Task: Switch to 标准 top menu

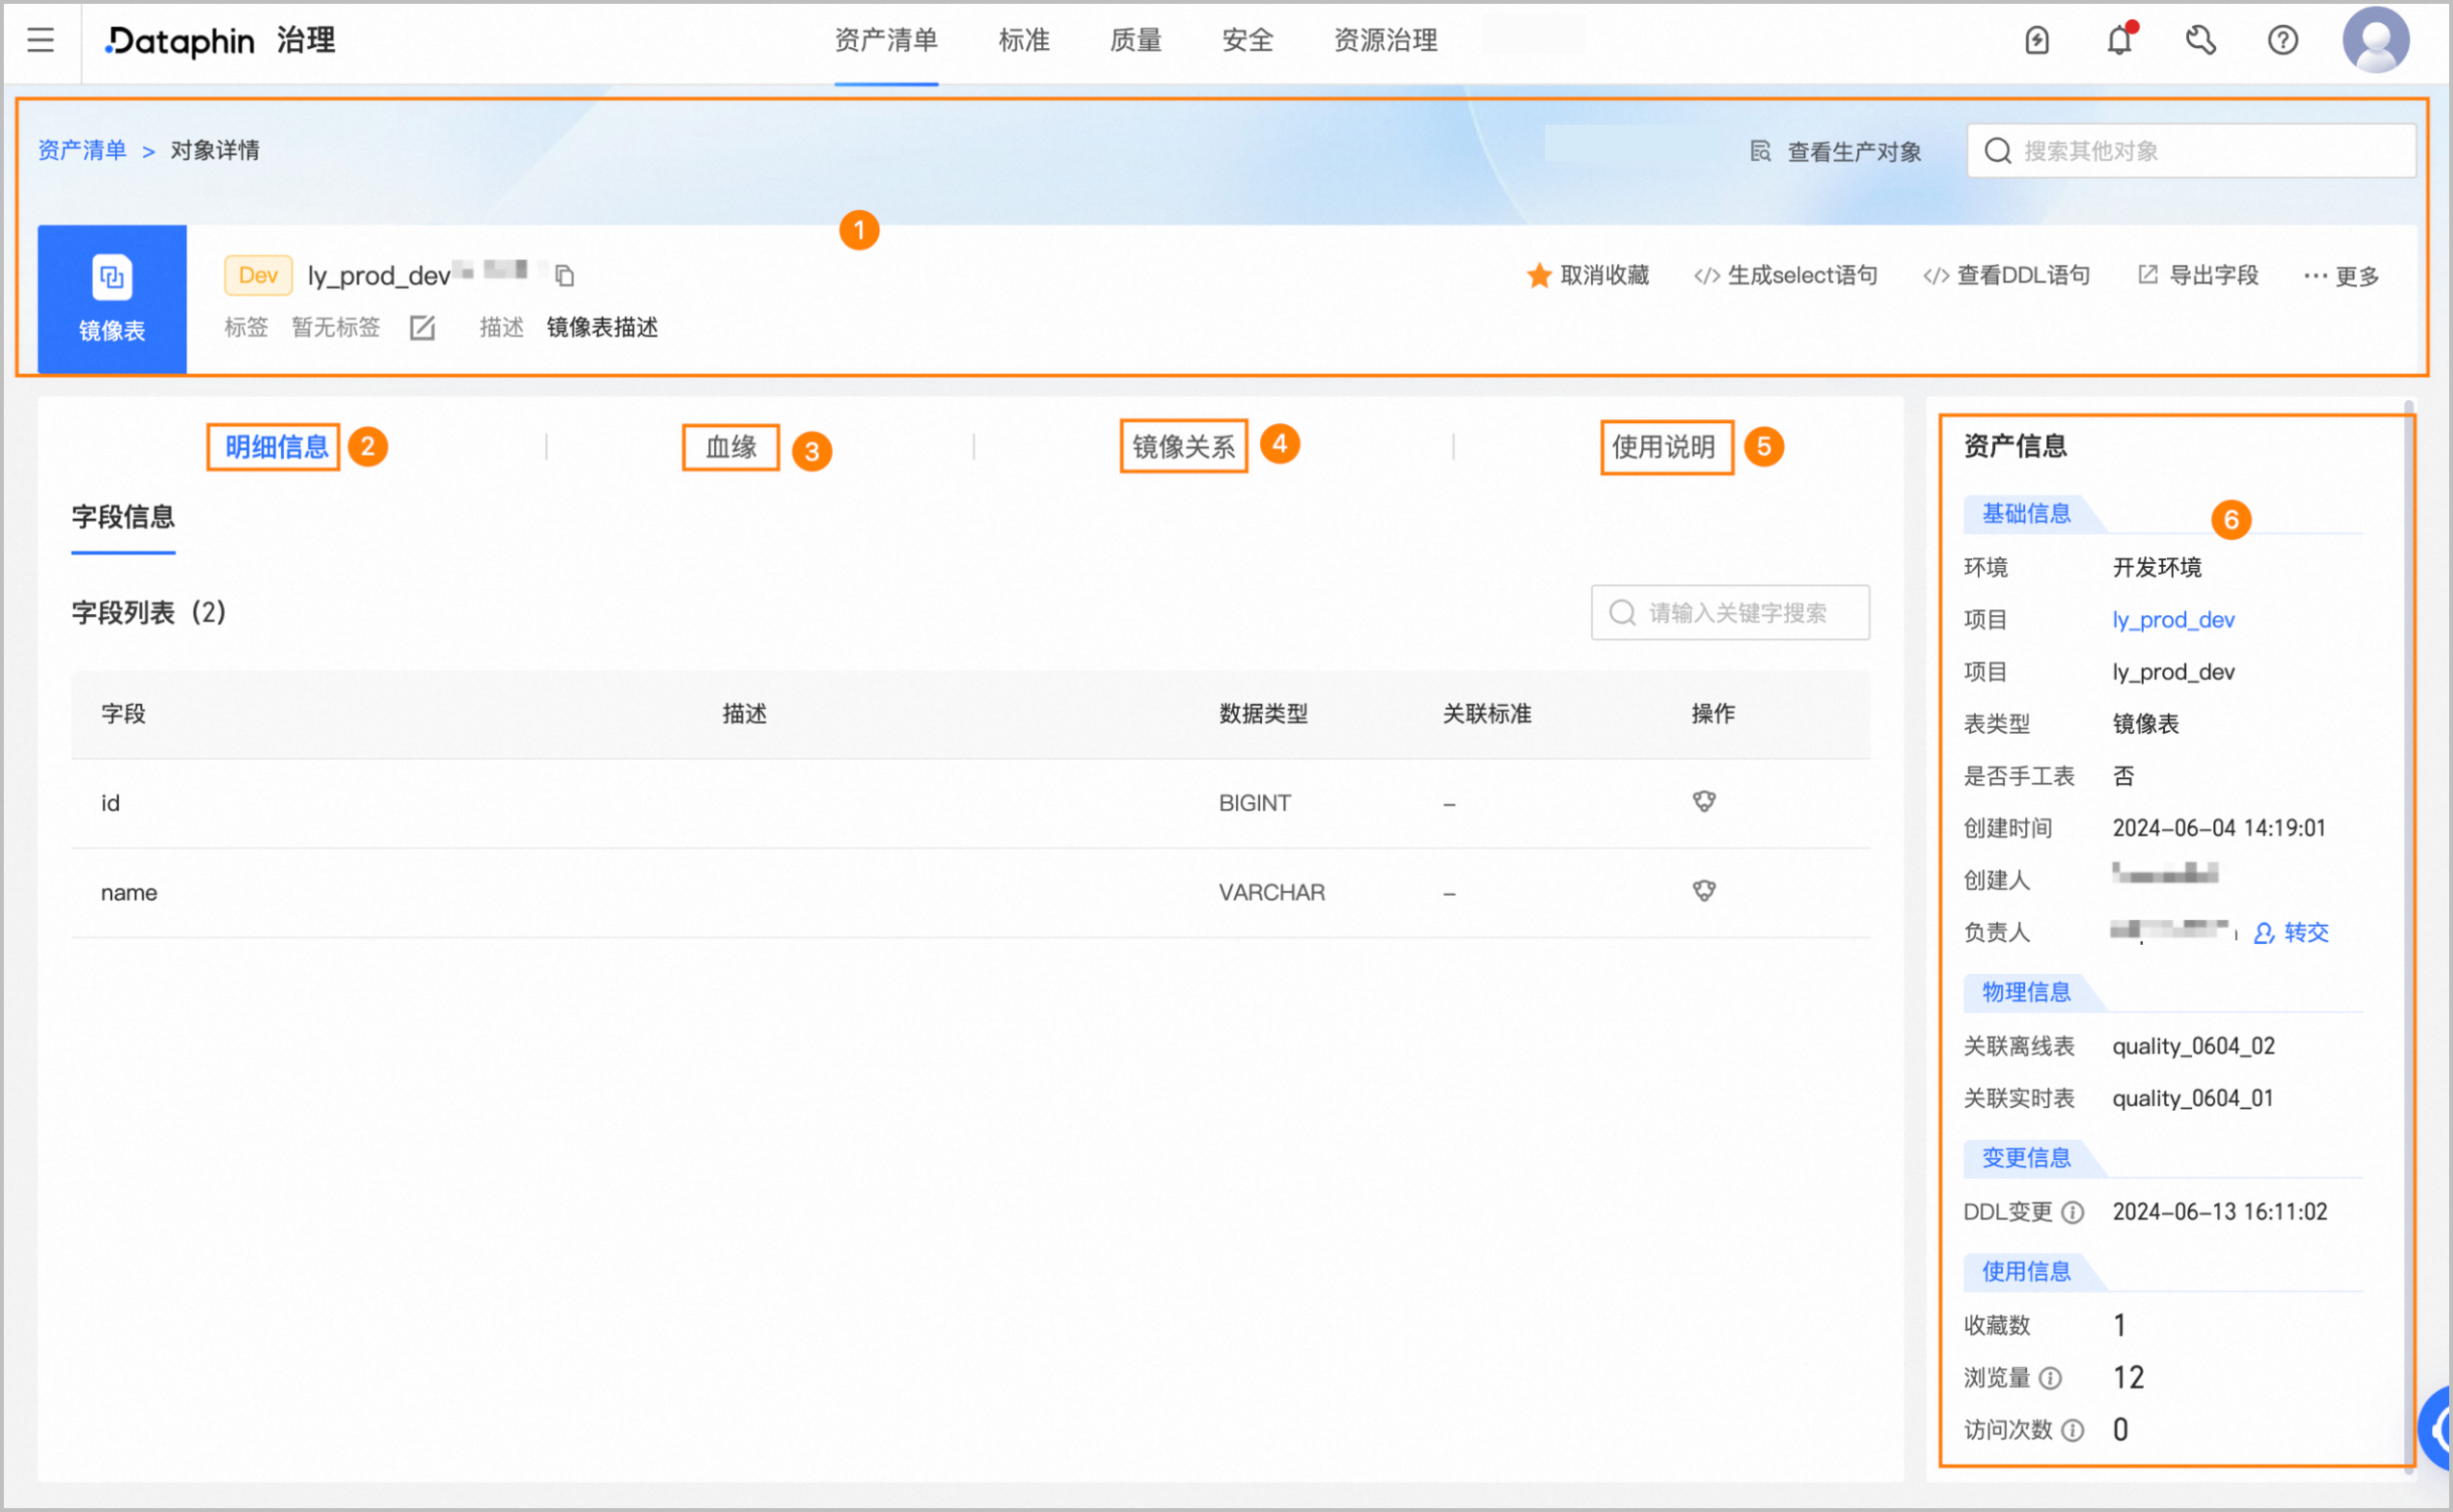Action: point(1024,41)
